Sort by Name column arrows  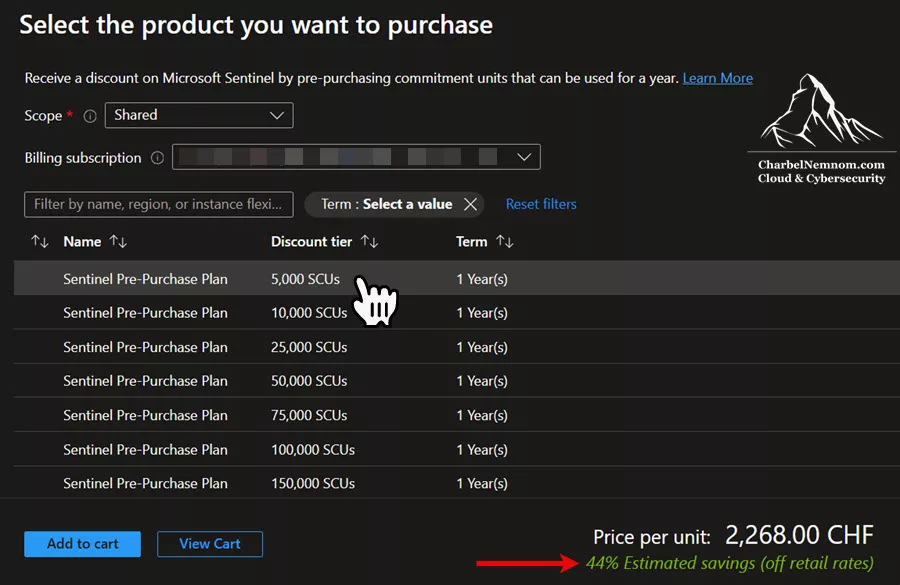tap(118, 242)
